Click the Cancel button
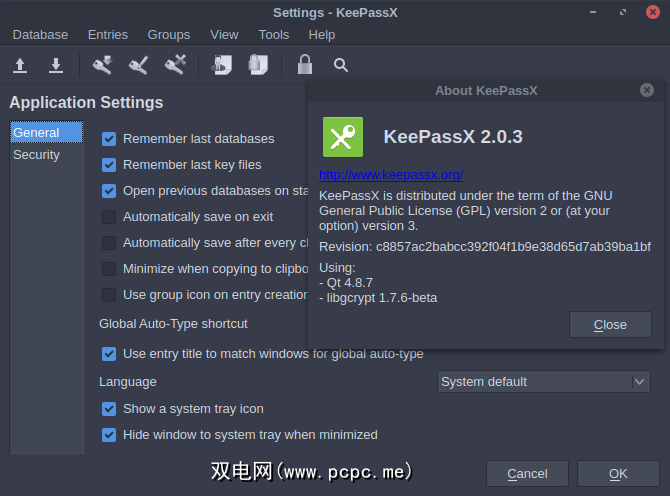670x496 pixels. (527, 474)
